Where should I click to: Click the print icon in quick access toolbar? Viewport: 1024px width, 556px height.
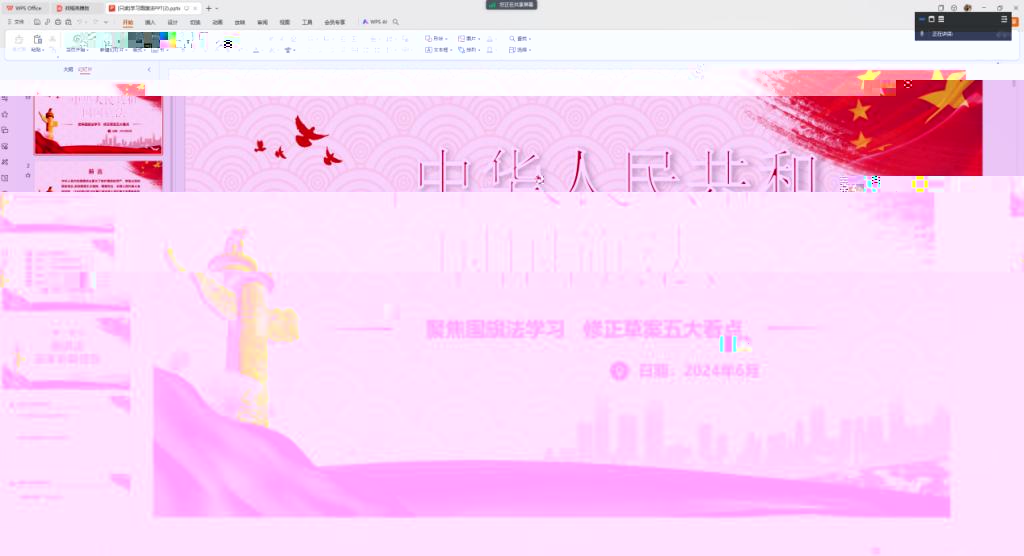coord(58,21)
